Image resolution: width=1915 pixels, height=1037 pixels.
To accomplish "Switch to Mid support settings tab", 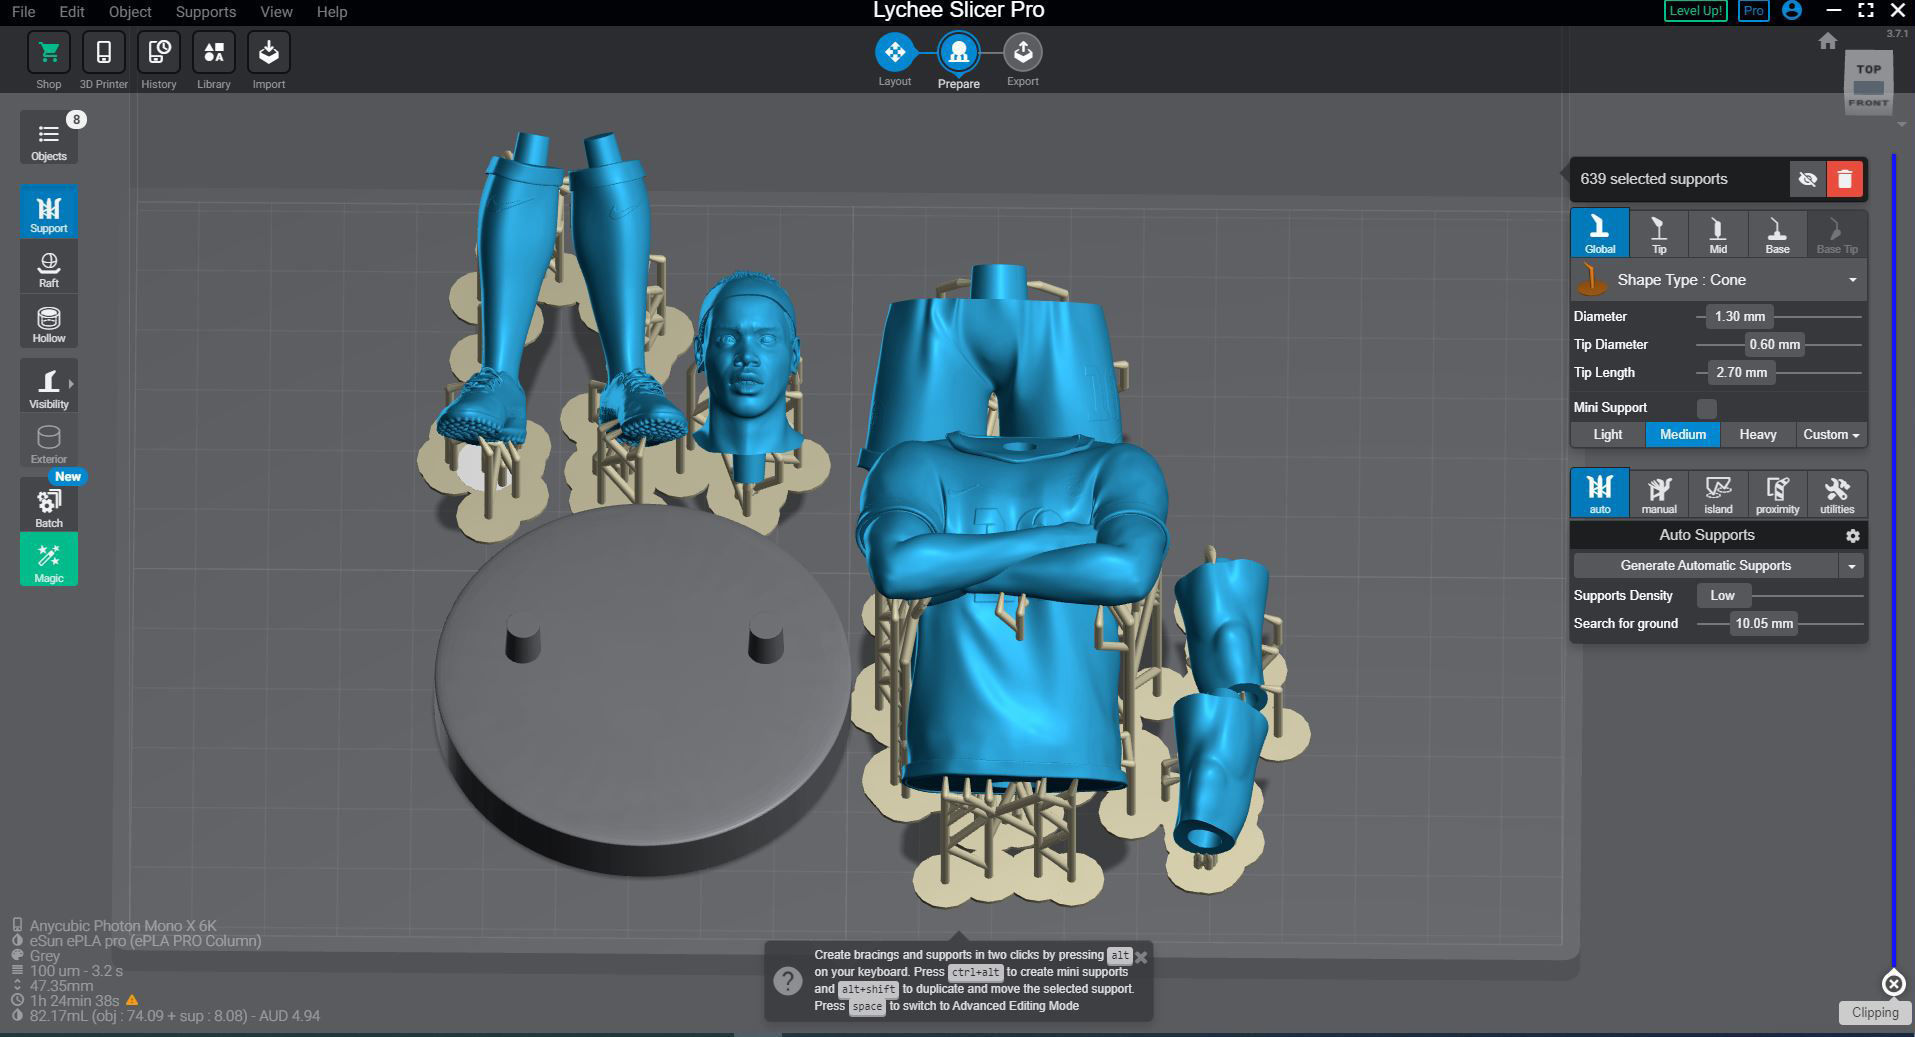I will [x=1718, y=234].
